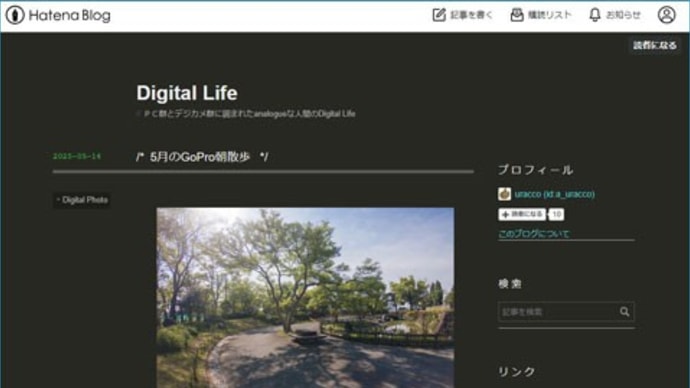
Task: Click the Hatena Blog logo icon
Action: [15, 15]
